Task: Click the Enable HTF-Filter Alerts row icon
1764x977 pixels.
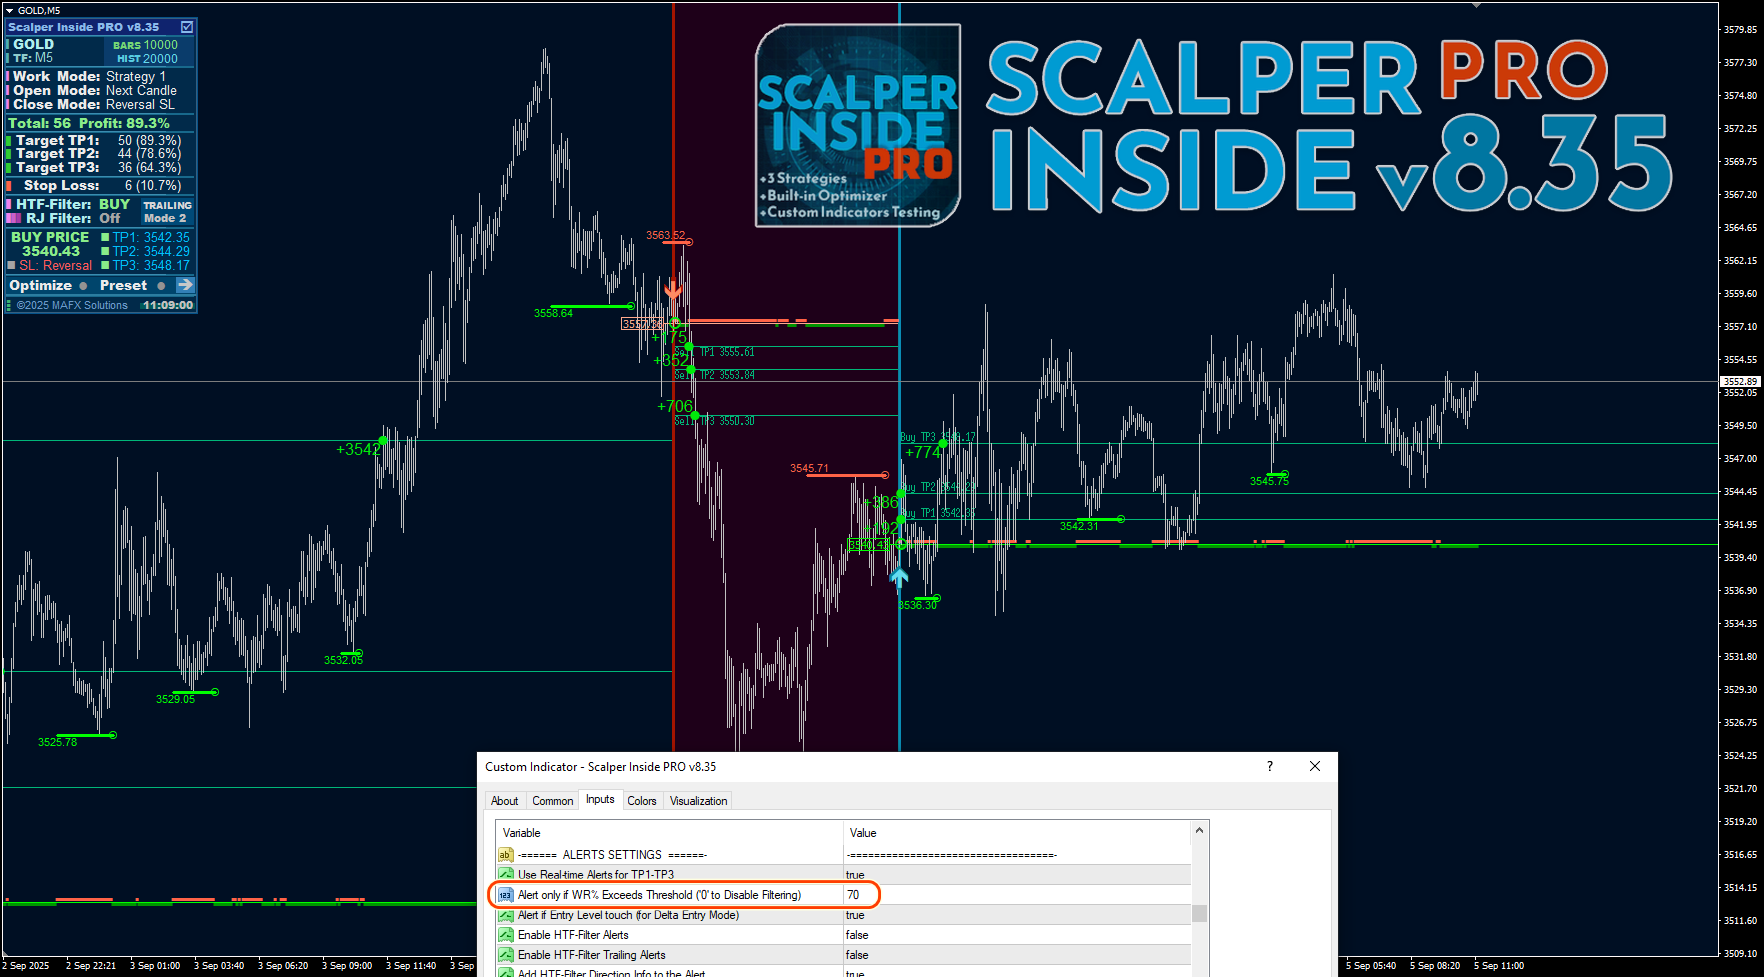Action: pos(506,935)
